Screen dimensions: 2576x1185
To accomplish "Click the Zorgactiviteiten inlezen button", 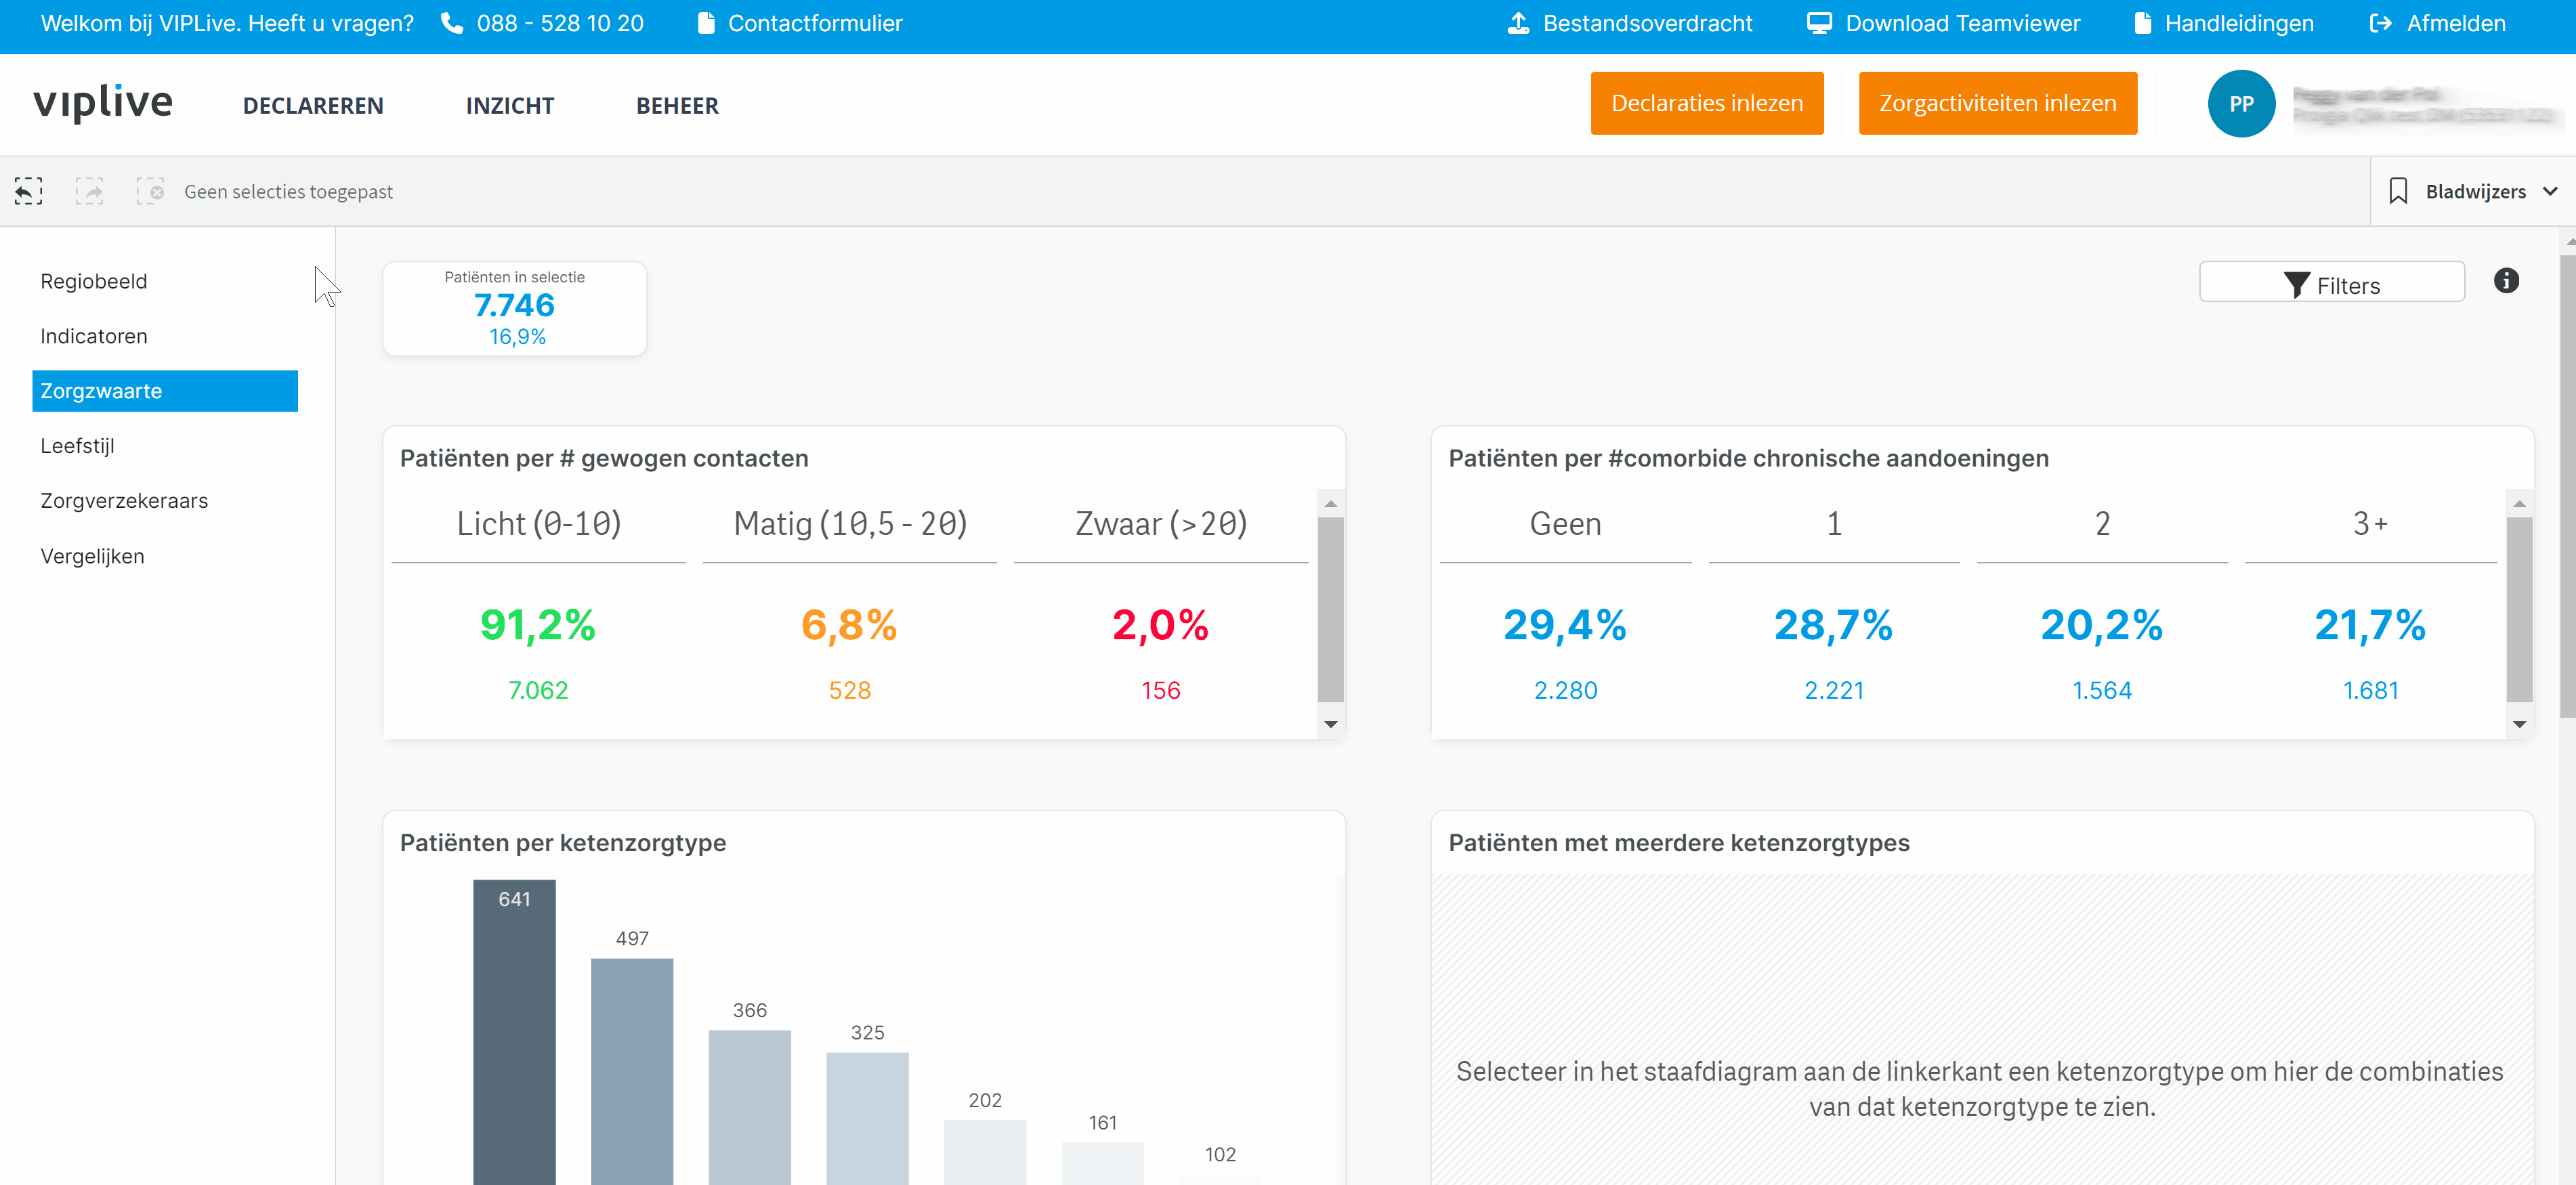I will click(1997, 103).
